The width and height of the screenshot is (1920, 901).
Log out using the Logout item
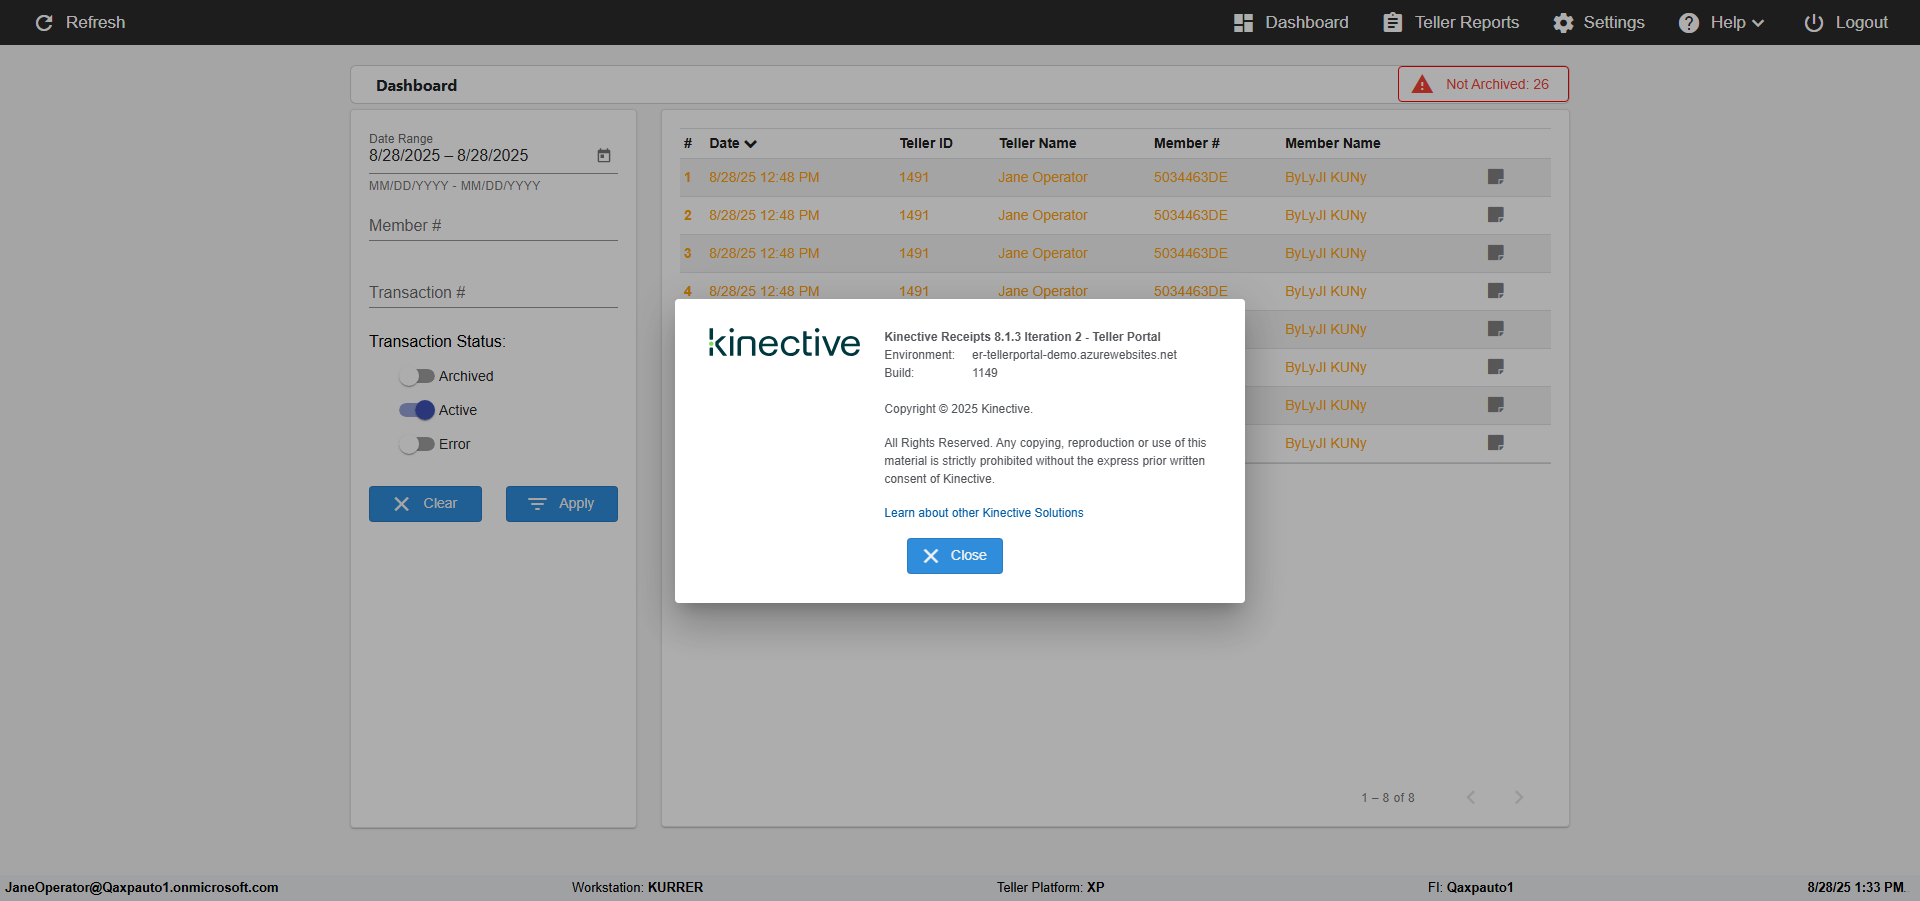tap(1846, 22)
